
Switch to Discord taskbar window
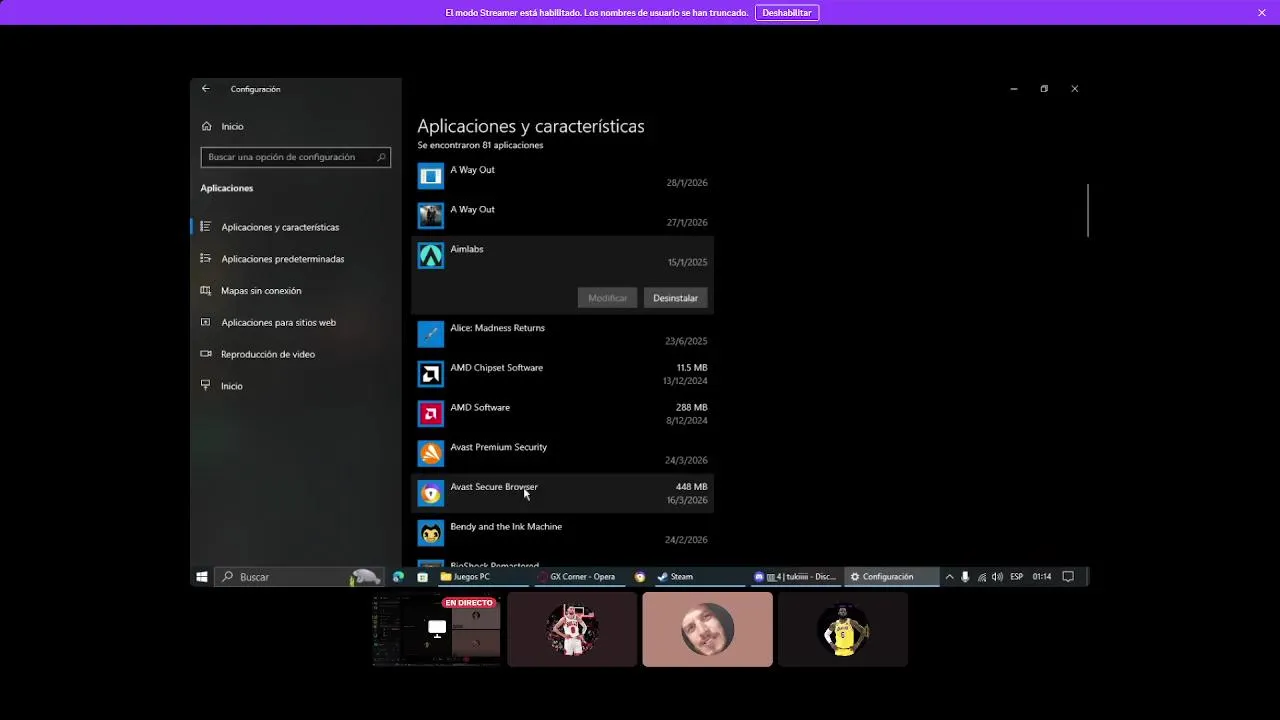796,577
